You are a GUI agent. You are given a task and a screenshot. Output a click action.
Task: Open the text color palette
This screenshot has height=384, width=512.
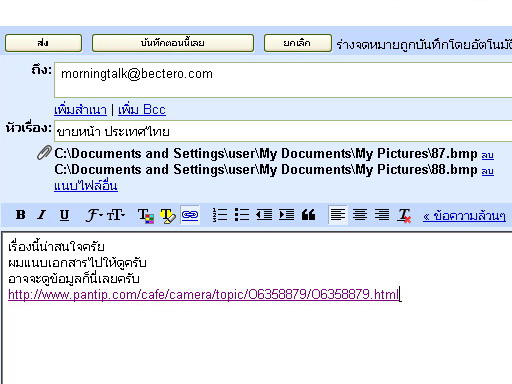146,216
